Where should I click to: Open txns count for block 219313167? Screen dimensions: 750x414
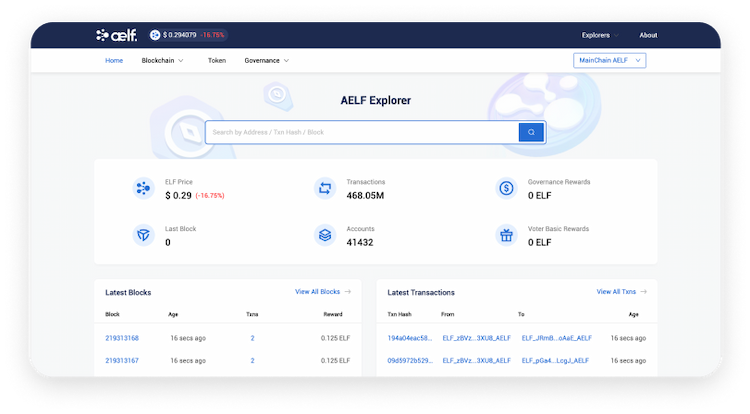[x=252, y=360]
